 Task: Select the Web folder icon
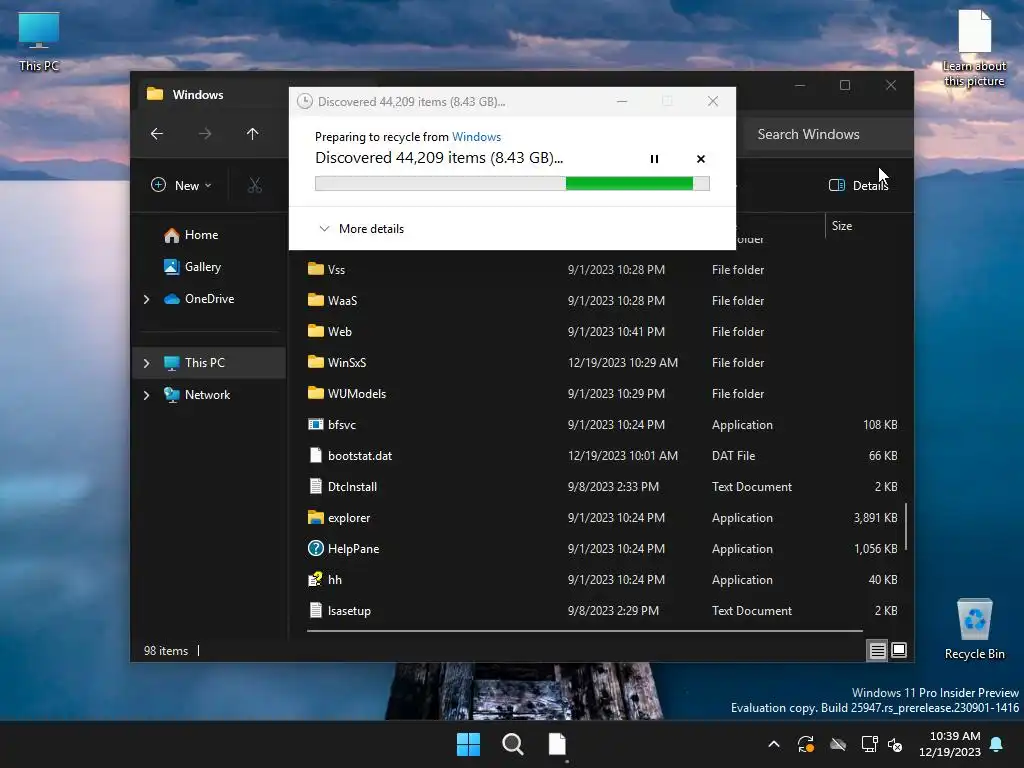(316, 331)
